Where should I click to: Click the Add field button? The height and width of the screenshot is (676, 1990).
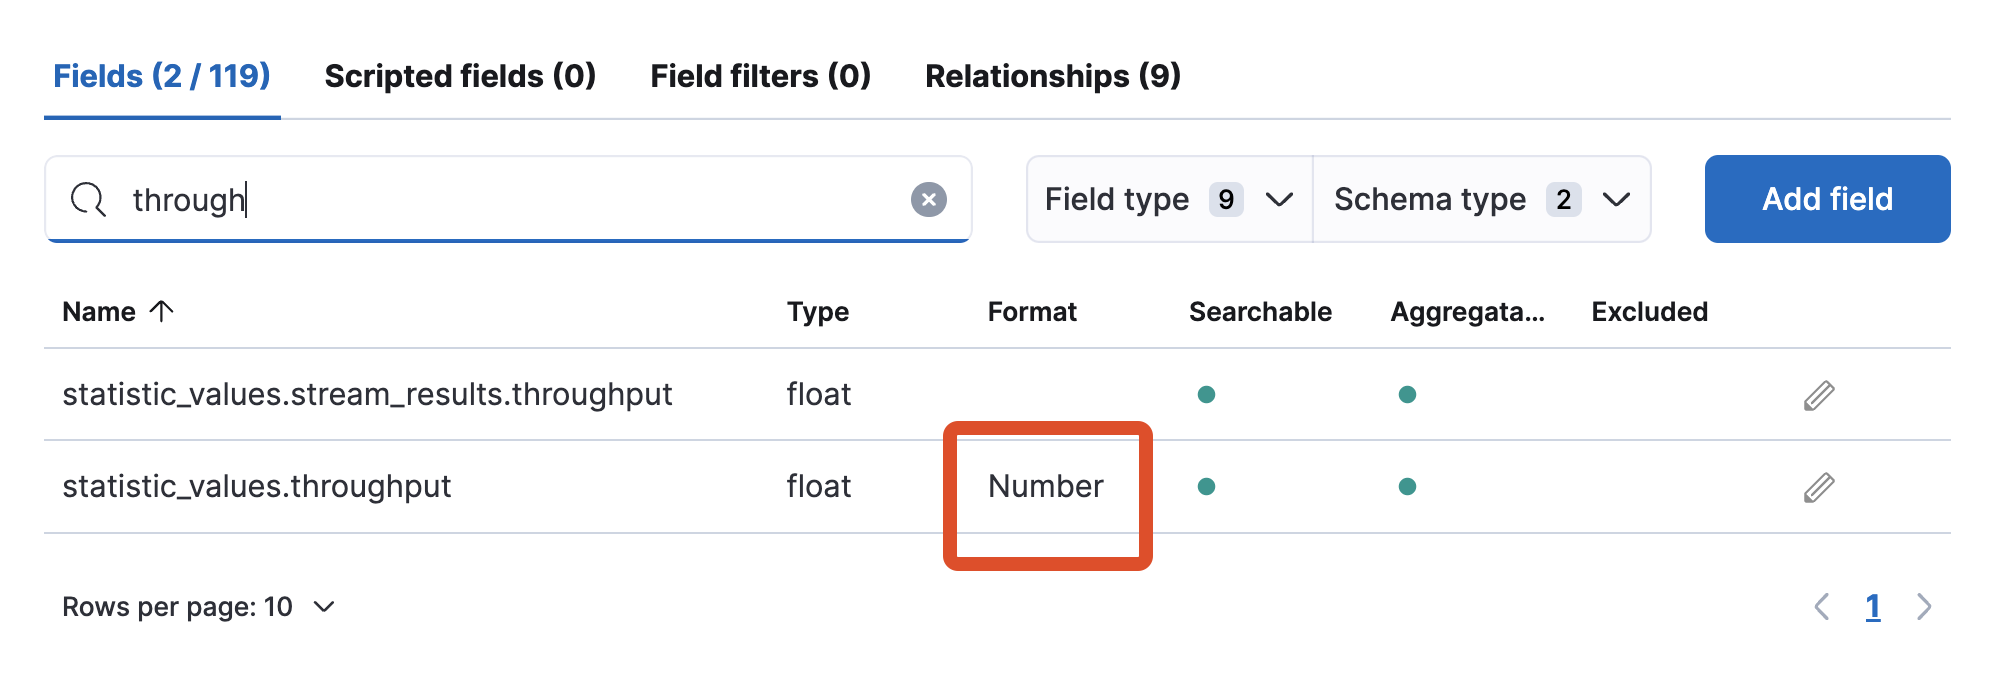(x=1827, y=199)
